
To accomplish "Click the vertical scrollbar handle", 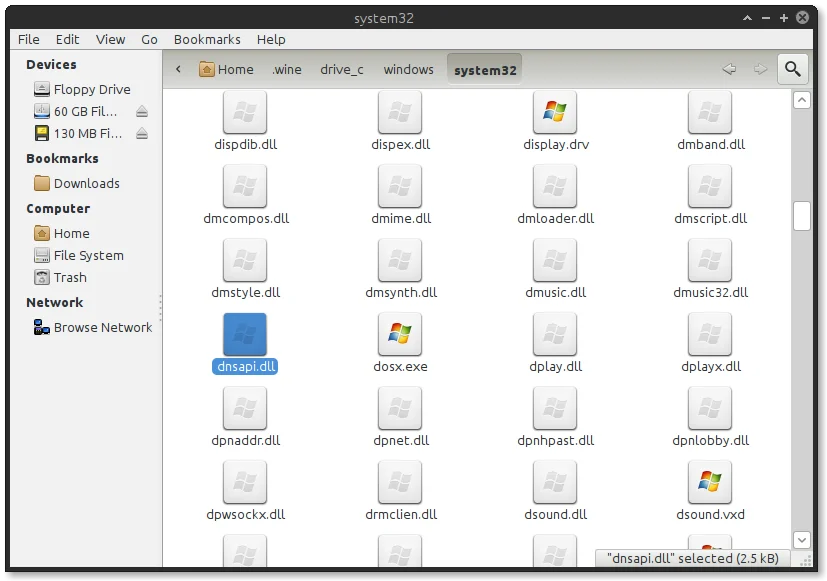I will point(802,216).
